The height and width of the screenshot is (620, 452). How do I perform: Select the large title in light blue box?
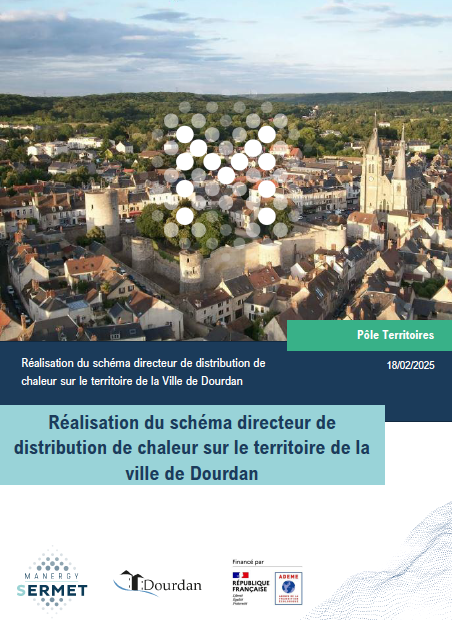point(192,448)
